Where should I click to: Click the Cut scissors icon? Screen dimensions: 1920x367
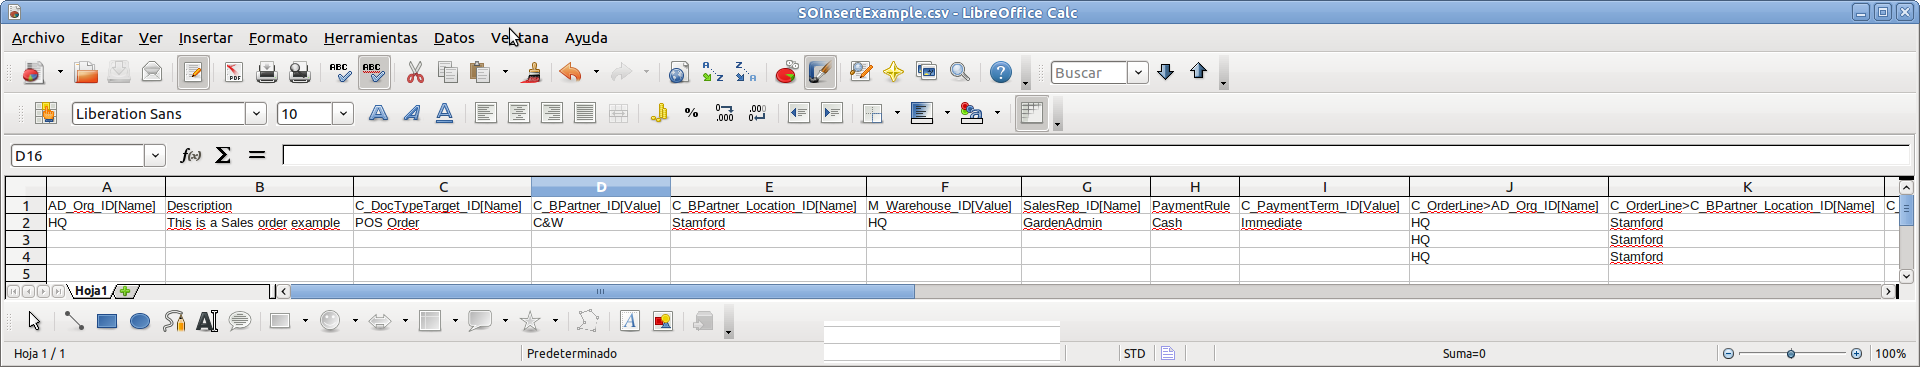coord(415,73)
